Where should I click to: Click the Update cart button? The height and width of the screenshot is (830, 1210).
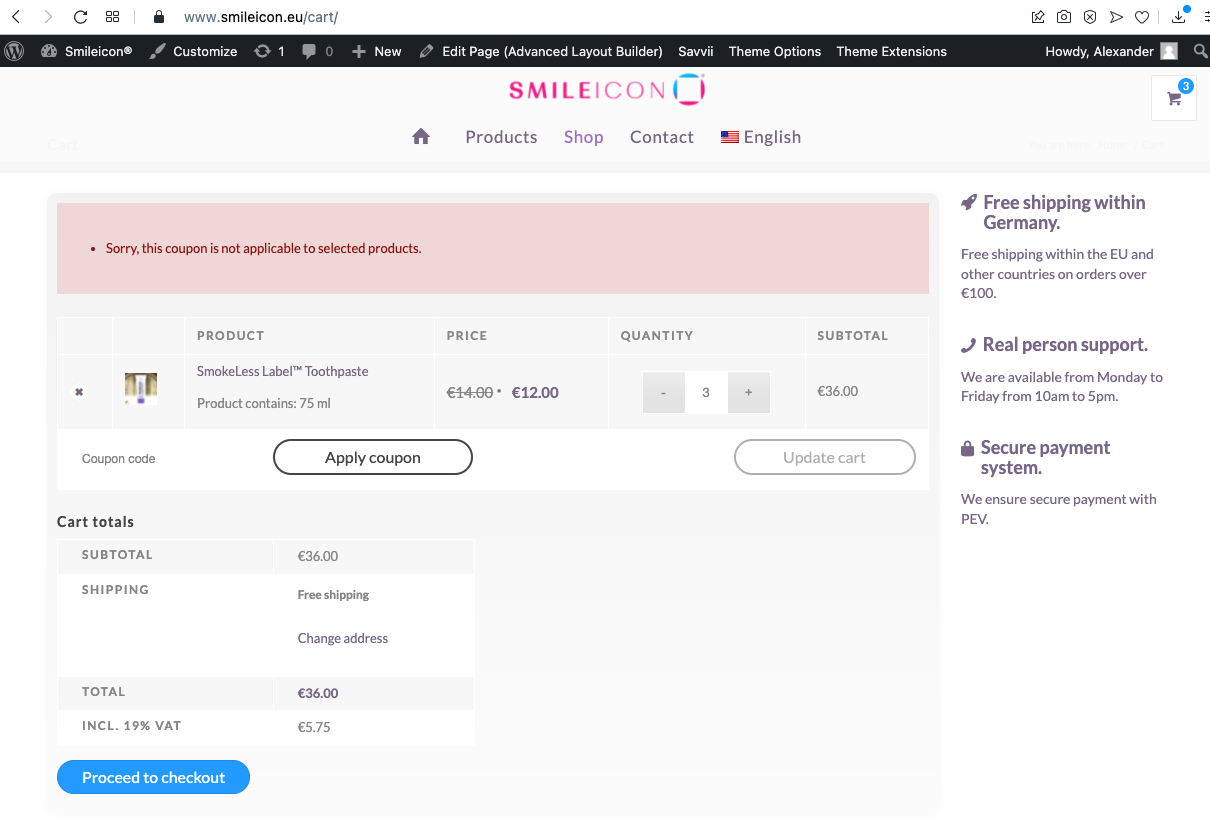[825, 457]
